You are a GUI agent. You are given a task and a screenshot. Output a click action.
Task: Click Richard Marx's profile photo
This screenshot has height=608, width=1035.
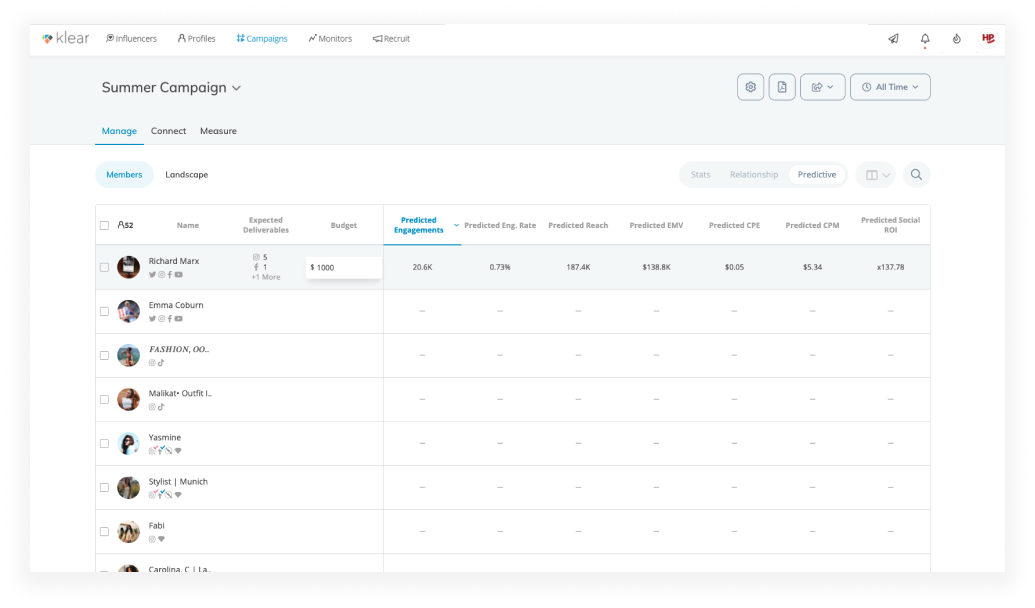pyautogui.click(x=128, y=267)
